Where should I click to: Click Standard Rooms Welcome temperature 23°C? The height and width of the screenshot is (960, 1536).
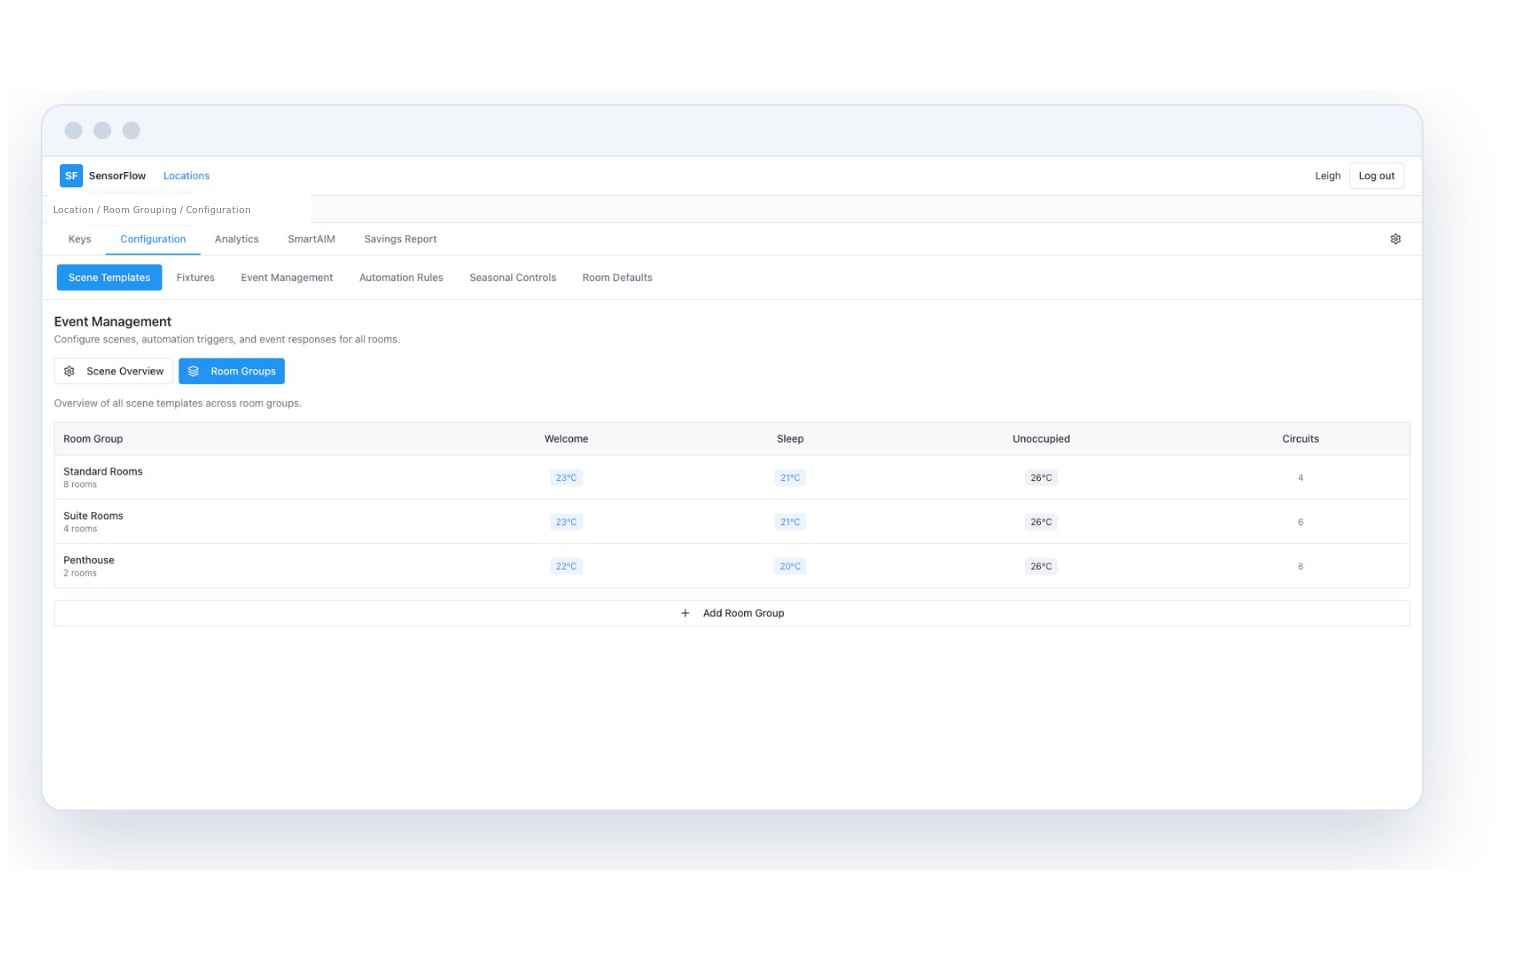click(566, 478)
